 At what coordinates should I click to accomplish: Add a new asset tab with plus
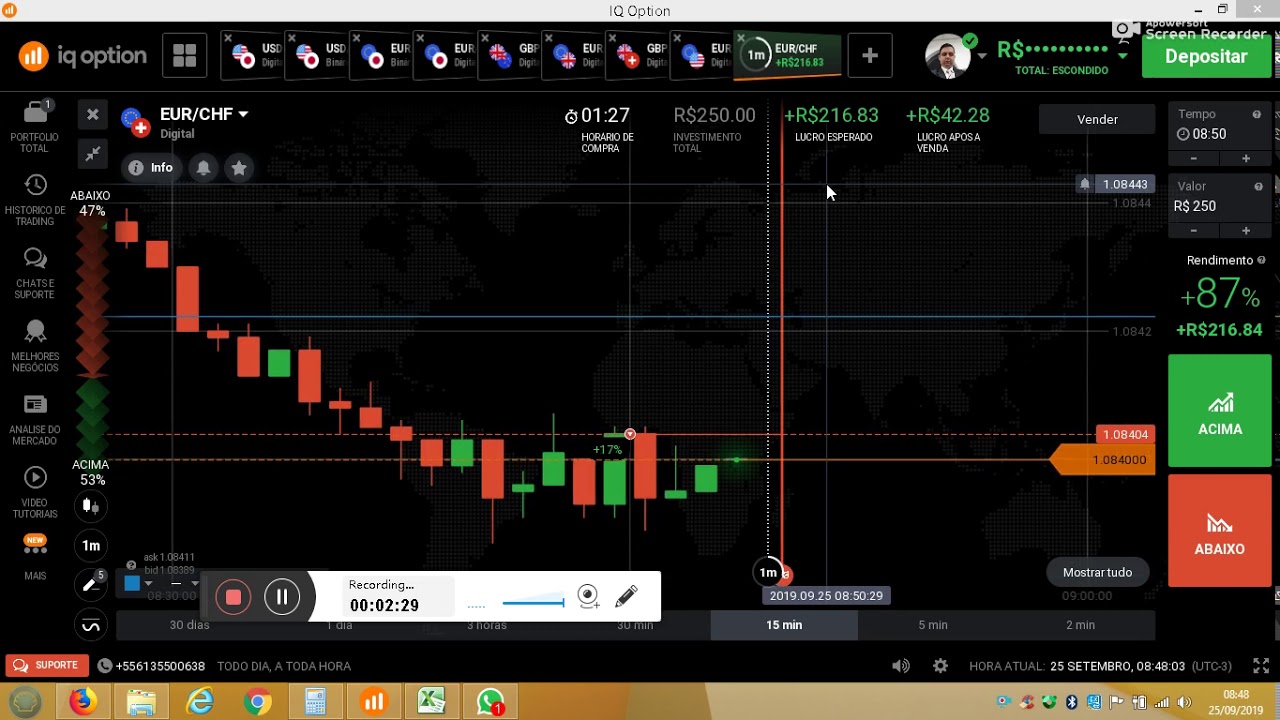pos(870,56)
